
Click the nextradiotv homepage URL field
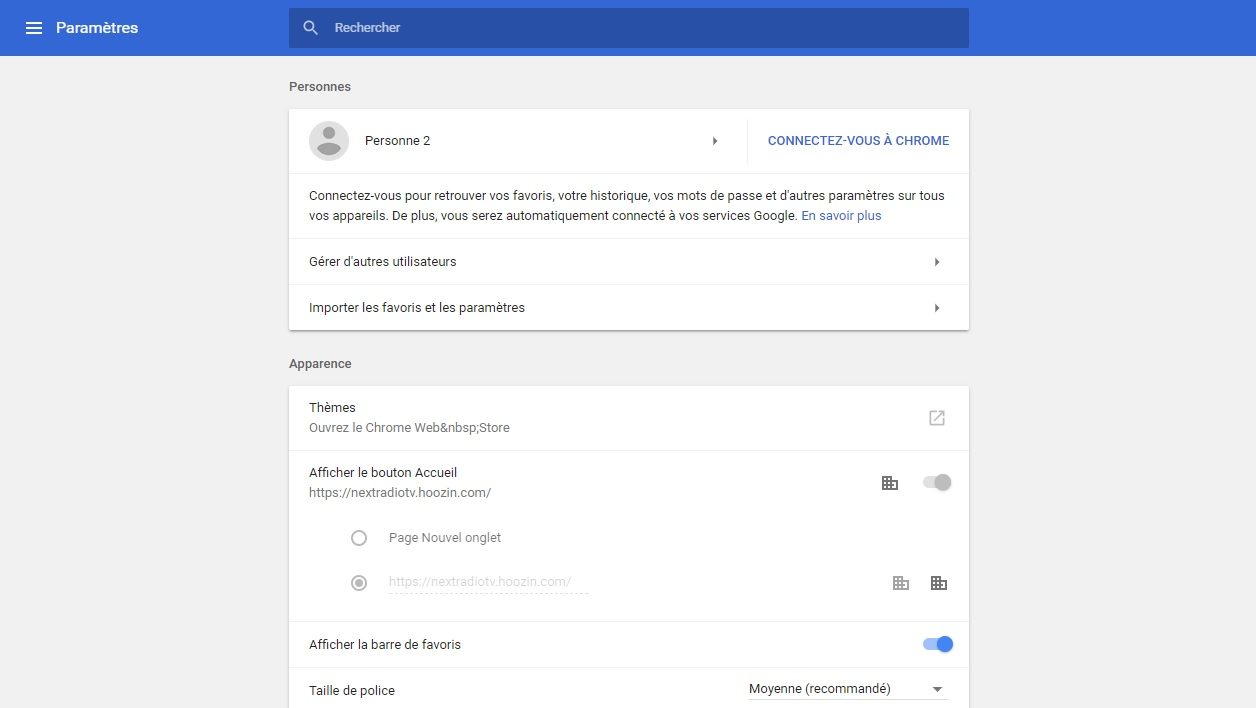488,582
